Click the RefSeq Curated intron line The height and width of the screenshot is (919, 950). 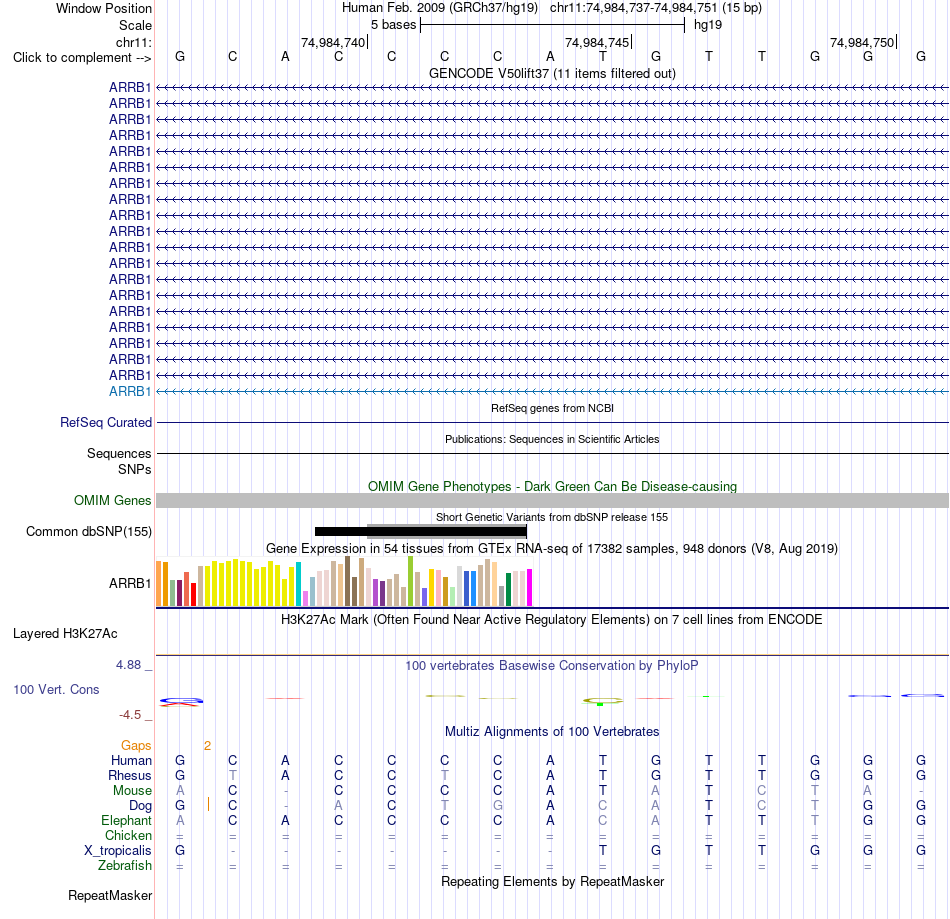552,422
